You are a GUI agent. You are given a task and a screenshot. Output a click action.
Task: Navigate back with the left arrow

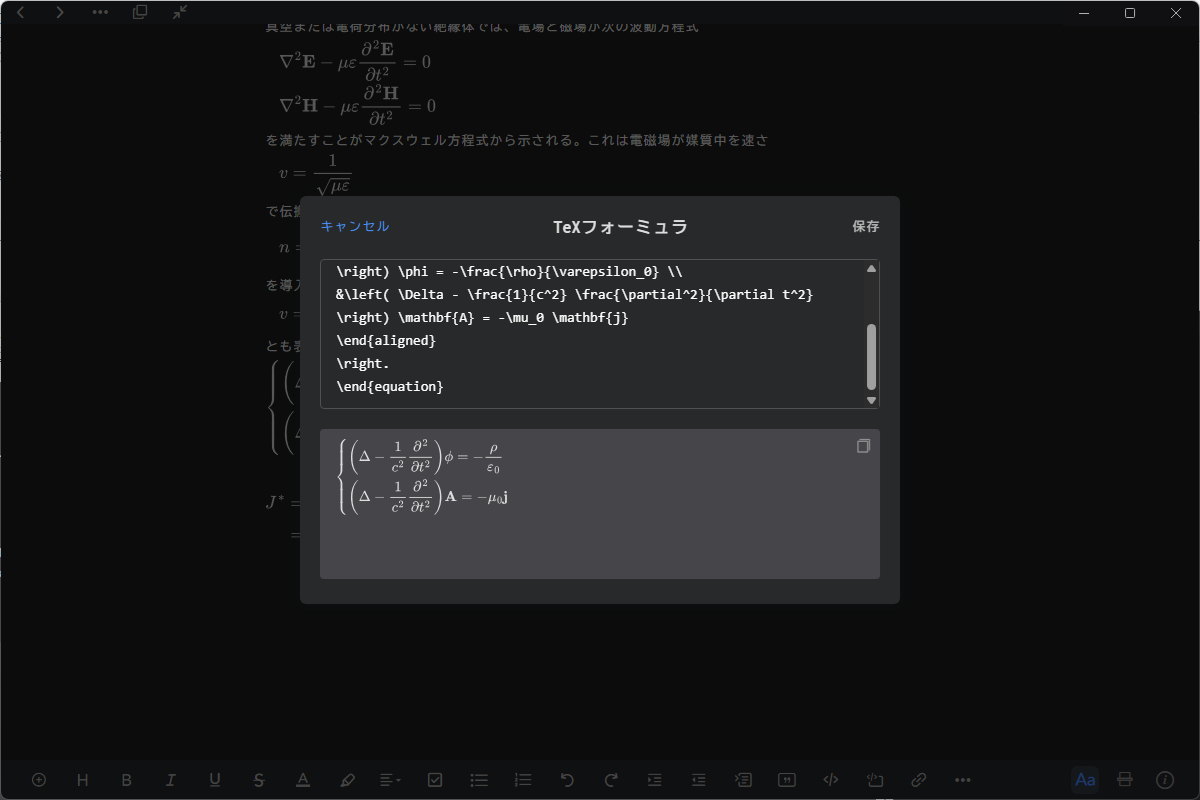point(21,12)
